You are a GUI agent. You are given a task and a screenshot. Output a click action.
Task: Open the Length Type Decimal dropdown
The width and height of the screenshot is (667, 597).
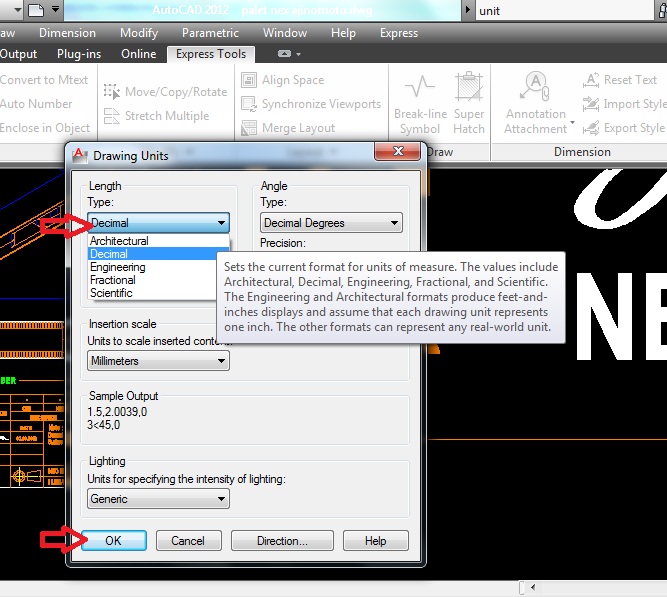158,223
